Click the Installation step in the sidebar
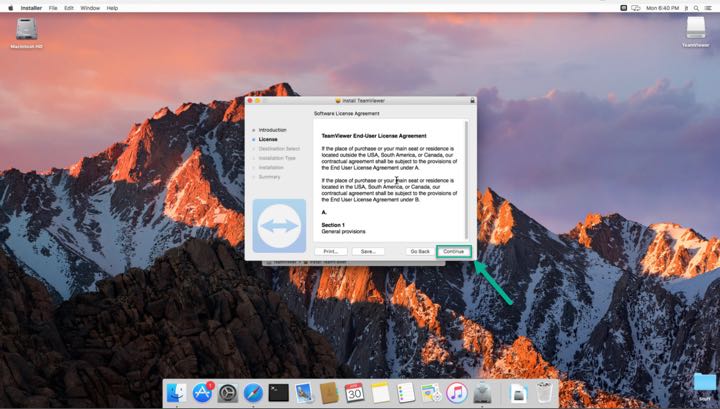Image resolution: width=720 pixels, height=409 pixels. (271, 168)
